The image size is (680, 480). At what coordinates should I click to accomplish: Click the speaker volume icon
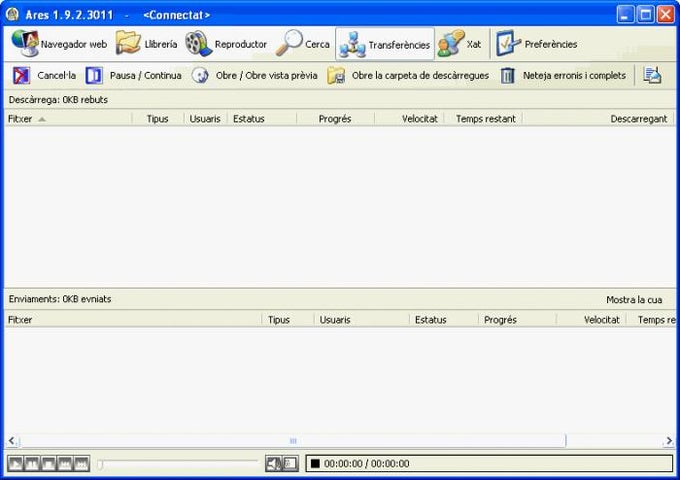click(x=274, y=464)
